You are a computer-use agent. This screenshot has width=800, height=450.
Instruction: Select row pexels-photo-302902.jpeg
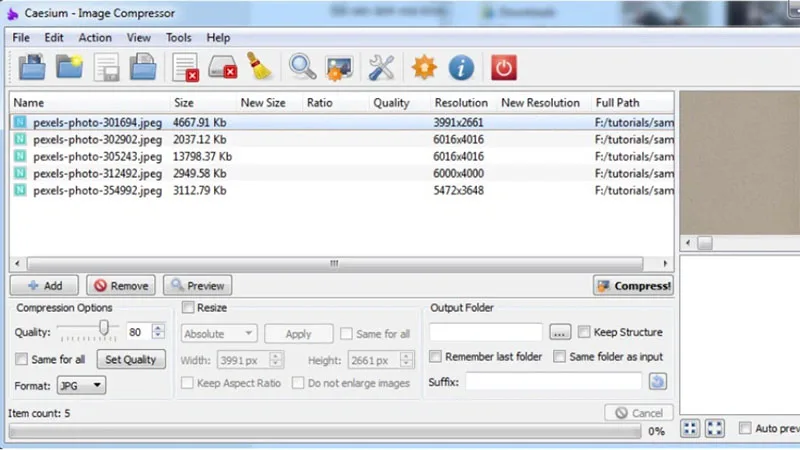coord(342,139)
